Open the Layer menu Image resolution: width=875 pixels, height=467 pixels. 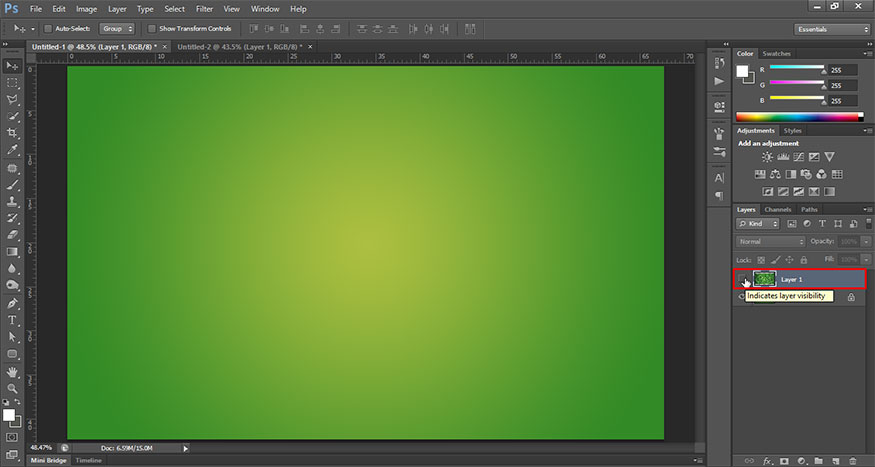117,9
